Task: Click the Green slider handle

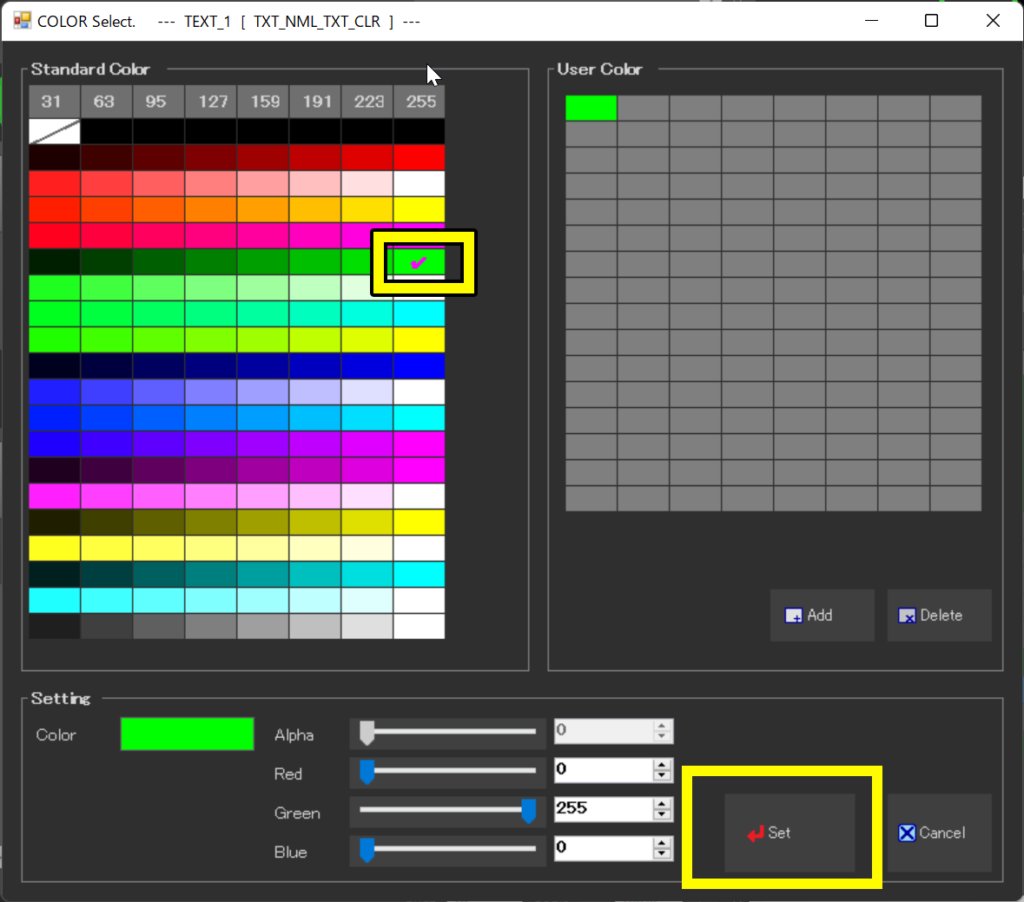Action: (529, 811)
